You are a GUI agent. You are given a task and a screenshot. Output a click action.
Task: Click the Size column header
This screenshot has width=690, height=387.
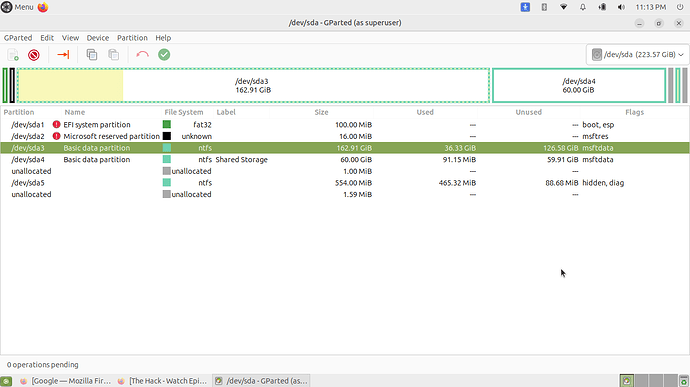tap(321, 112)
